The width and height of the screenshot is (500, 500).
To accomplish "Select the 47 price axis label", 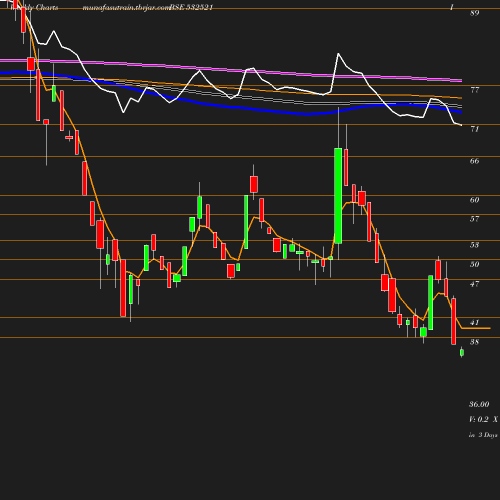I will click(474, 284).
